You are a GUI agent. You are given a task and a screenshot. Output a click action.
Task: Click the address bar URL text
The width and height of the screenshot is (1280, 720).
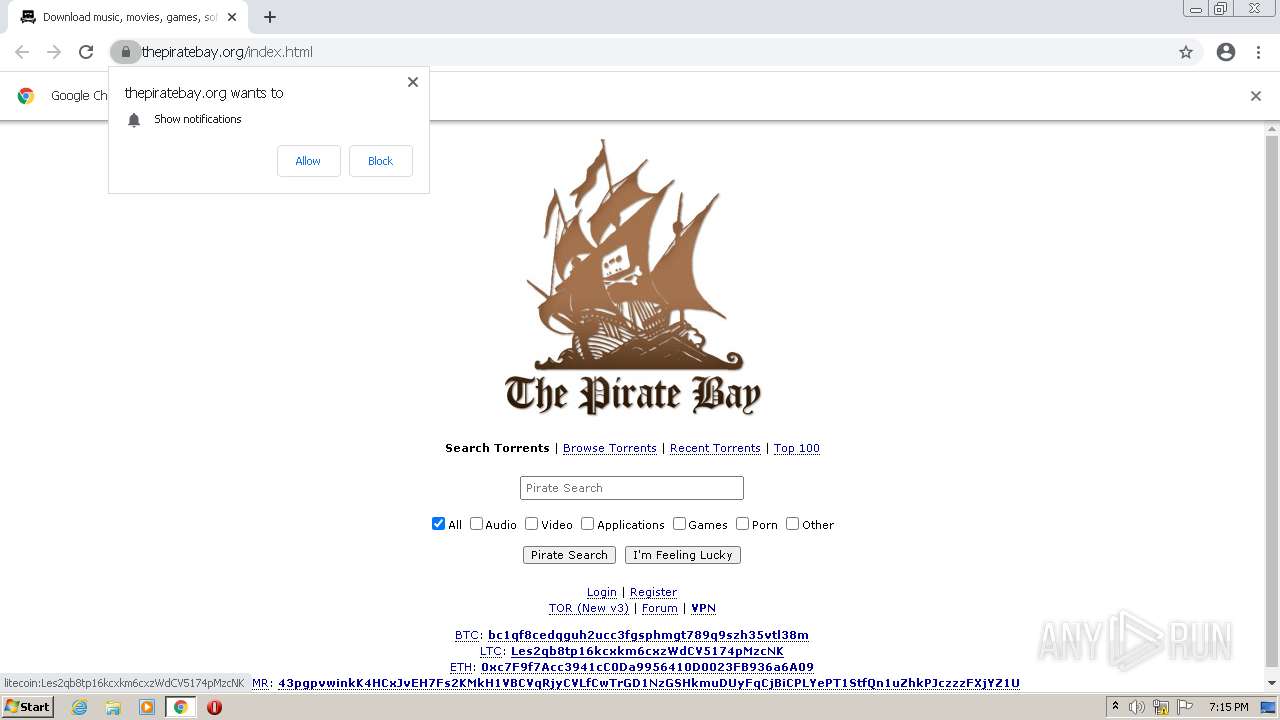point(227,52)
